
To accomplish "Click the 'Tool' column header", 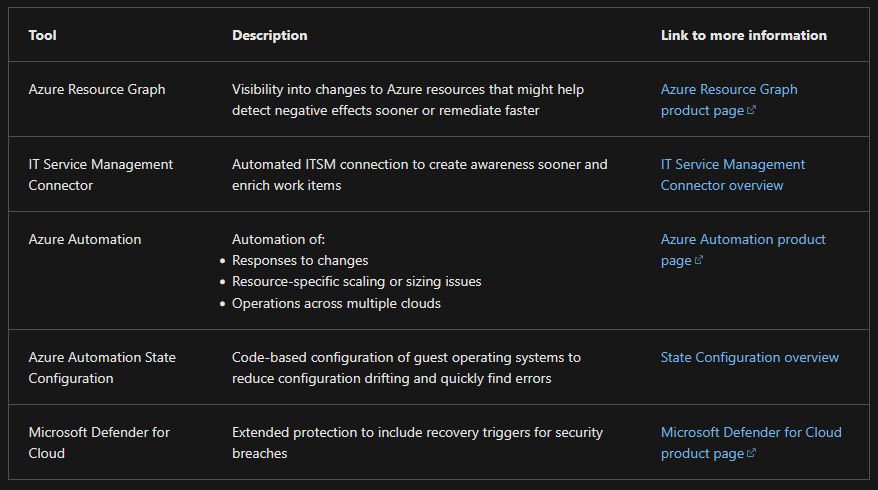I will click(x=43, y=35).
